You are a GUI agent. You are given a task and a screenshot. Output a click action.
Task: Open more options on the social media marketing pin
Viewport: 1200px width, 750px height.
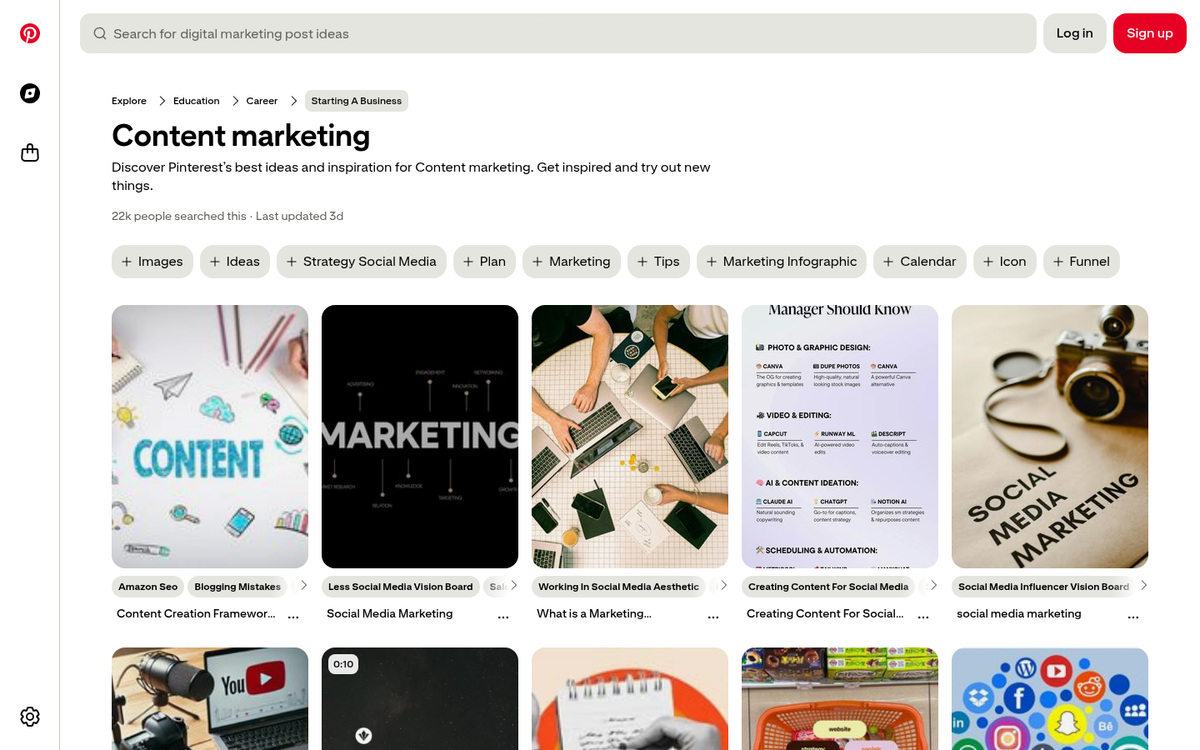click(x=1133, y=618)
